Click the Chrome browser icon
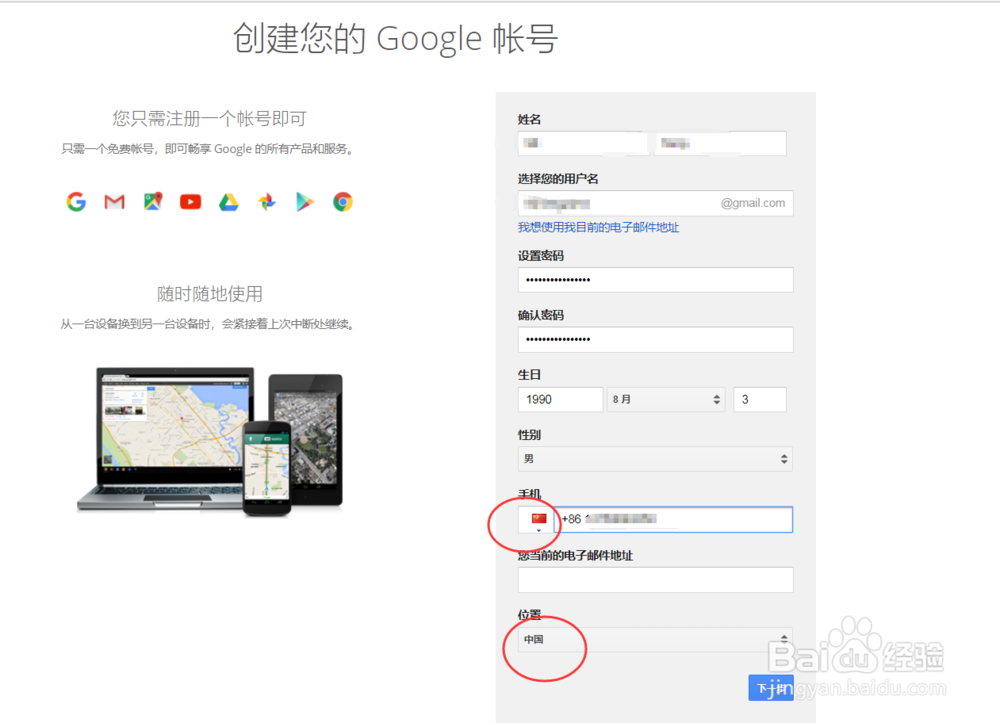The width and height of the screenshot is (1000, 723). point(343,202)
